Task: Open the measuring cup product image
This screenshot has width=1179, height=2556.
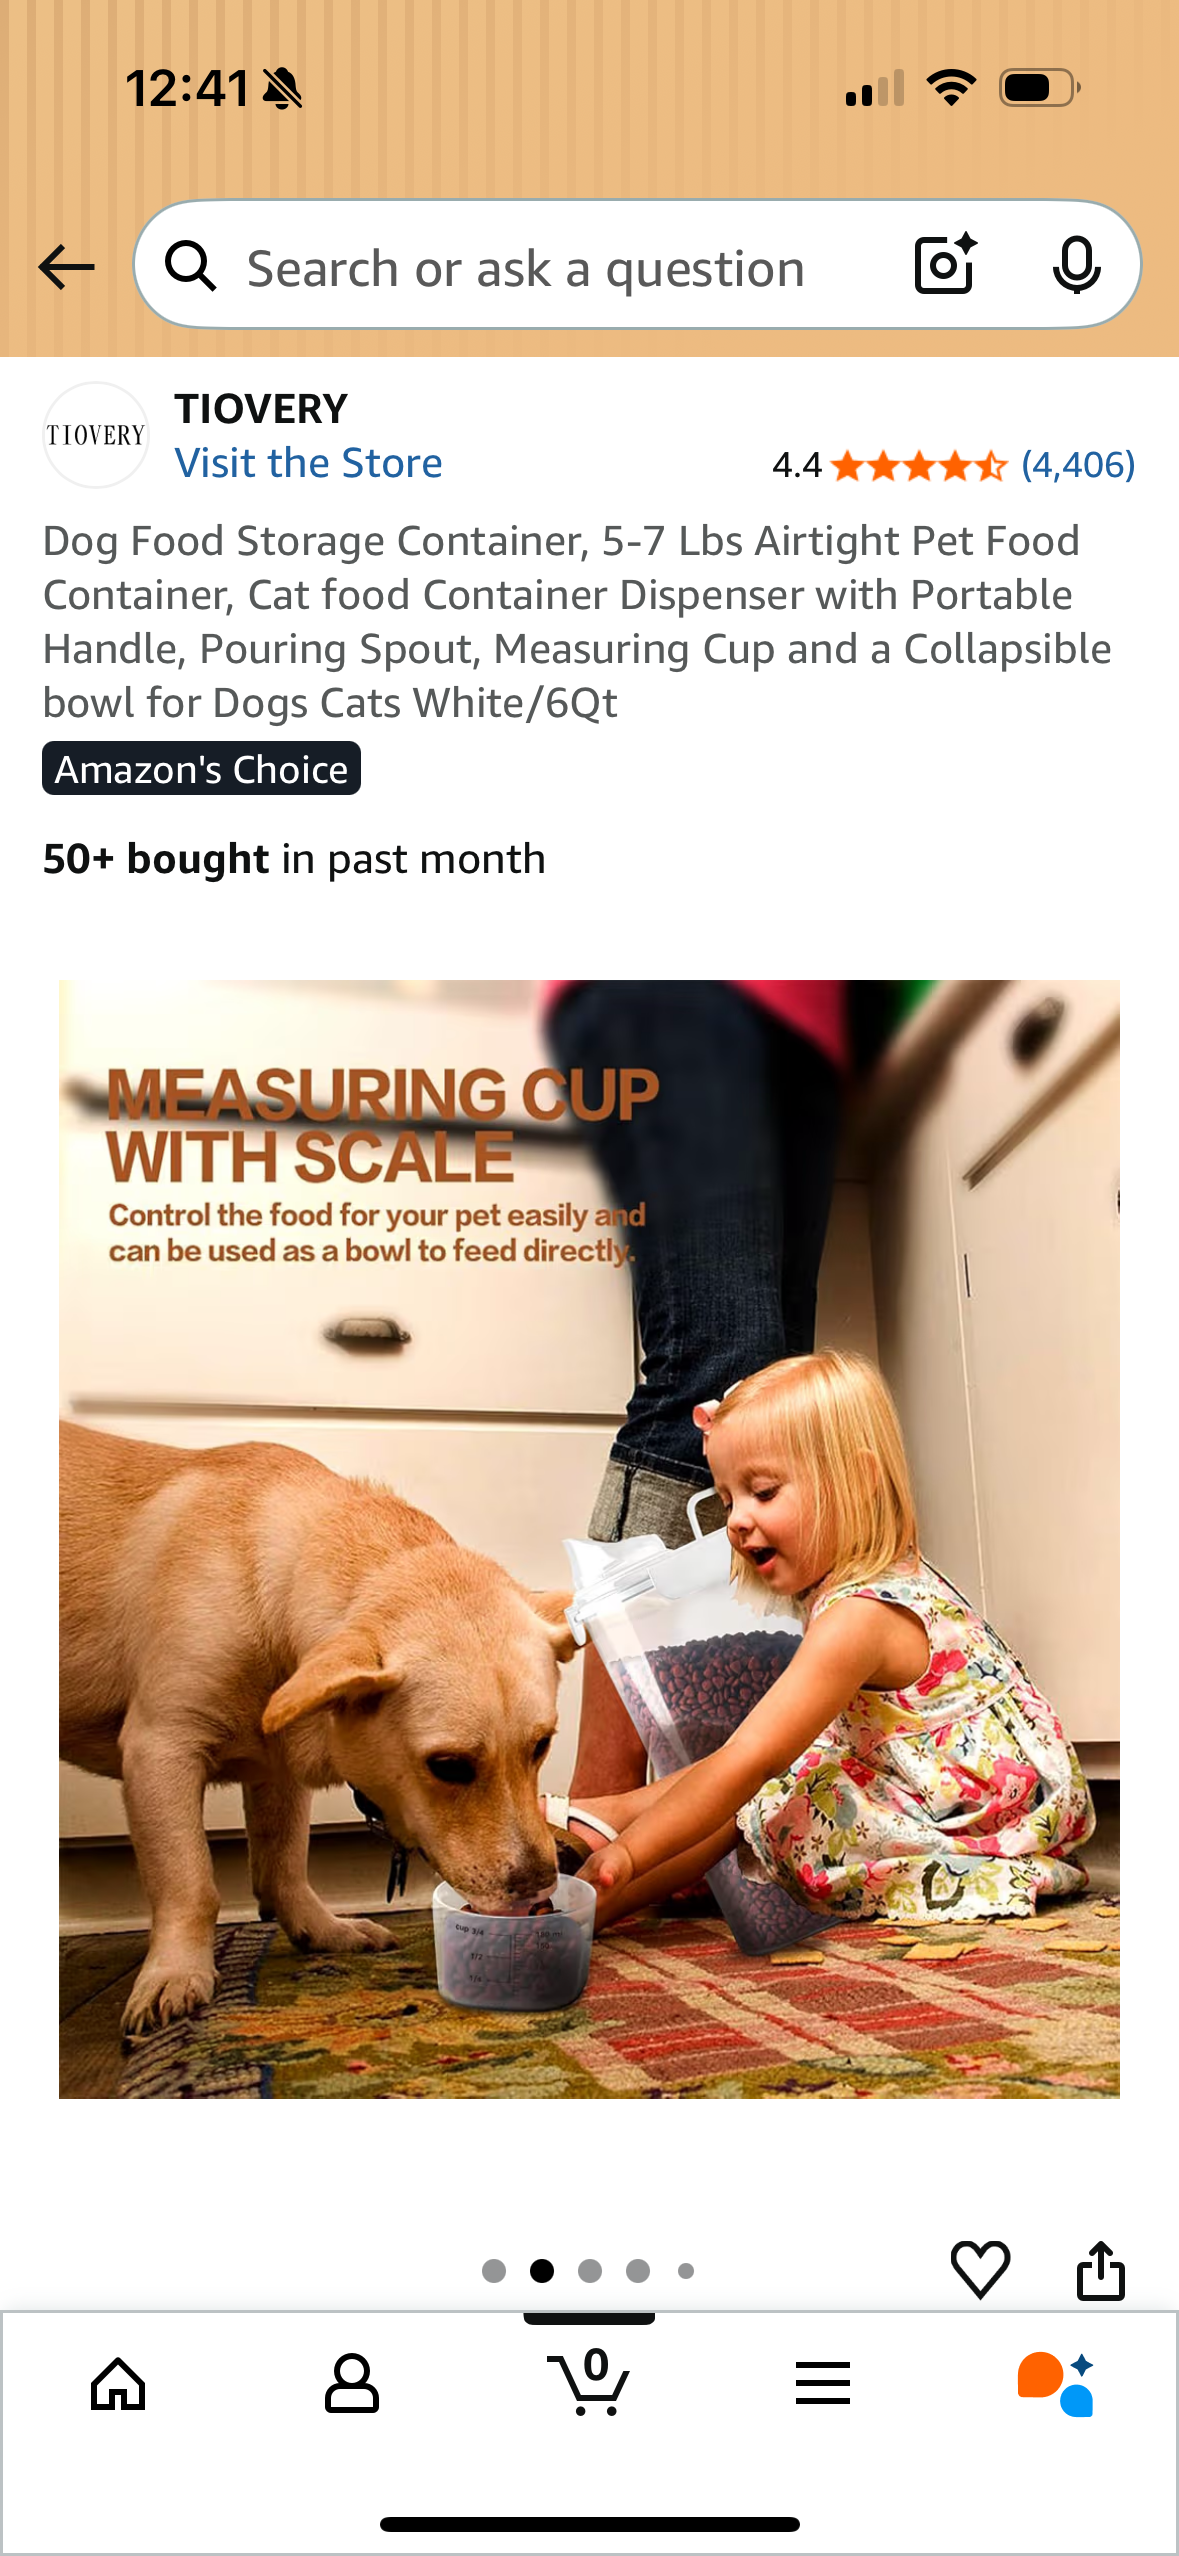Action: coord(589,1539)
